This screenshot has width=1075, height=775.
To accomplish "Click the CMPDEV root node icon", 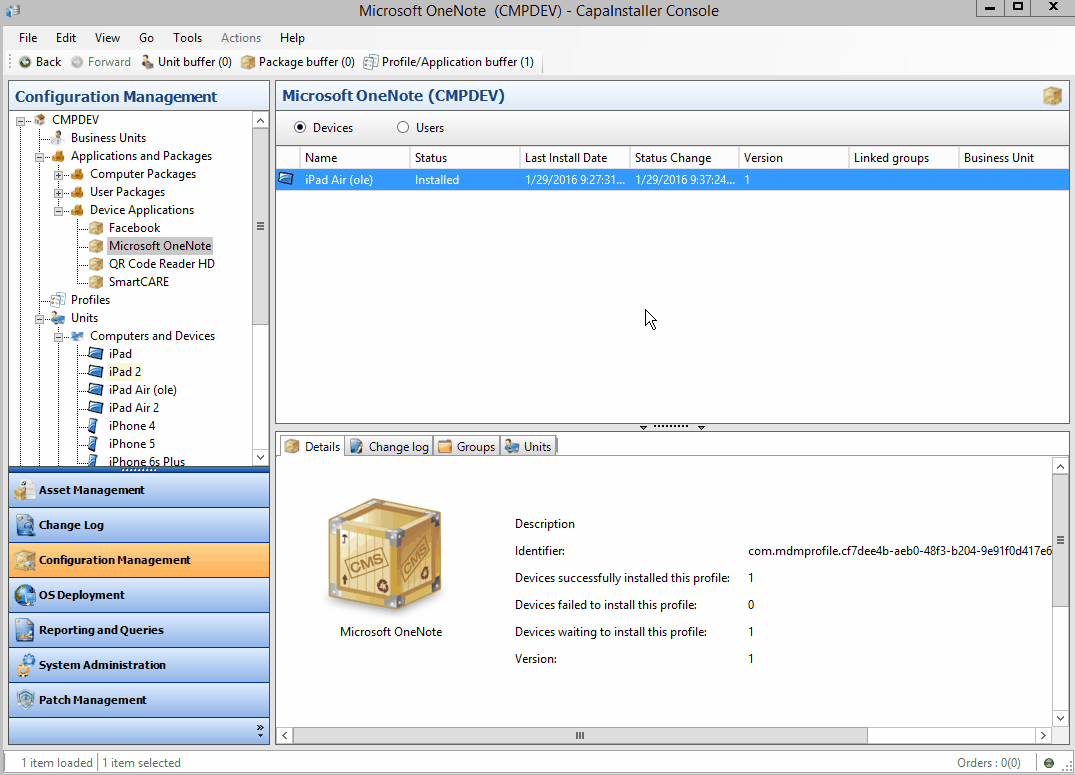I will tap(40, 119).
